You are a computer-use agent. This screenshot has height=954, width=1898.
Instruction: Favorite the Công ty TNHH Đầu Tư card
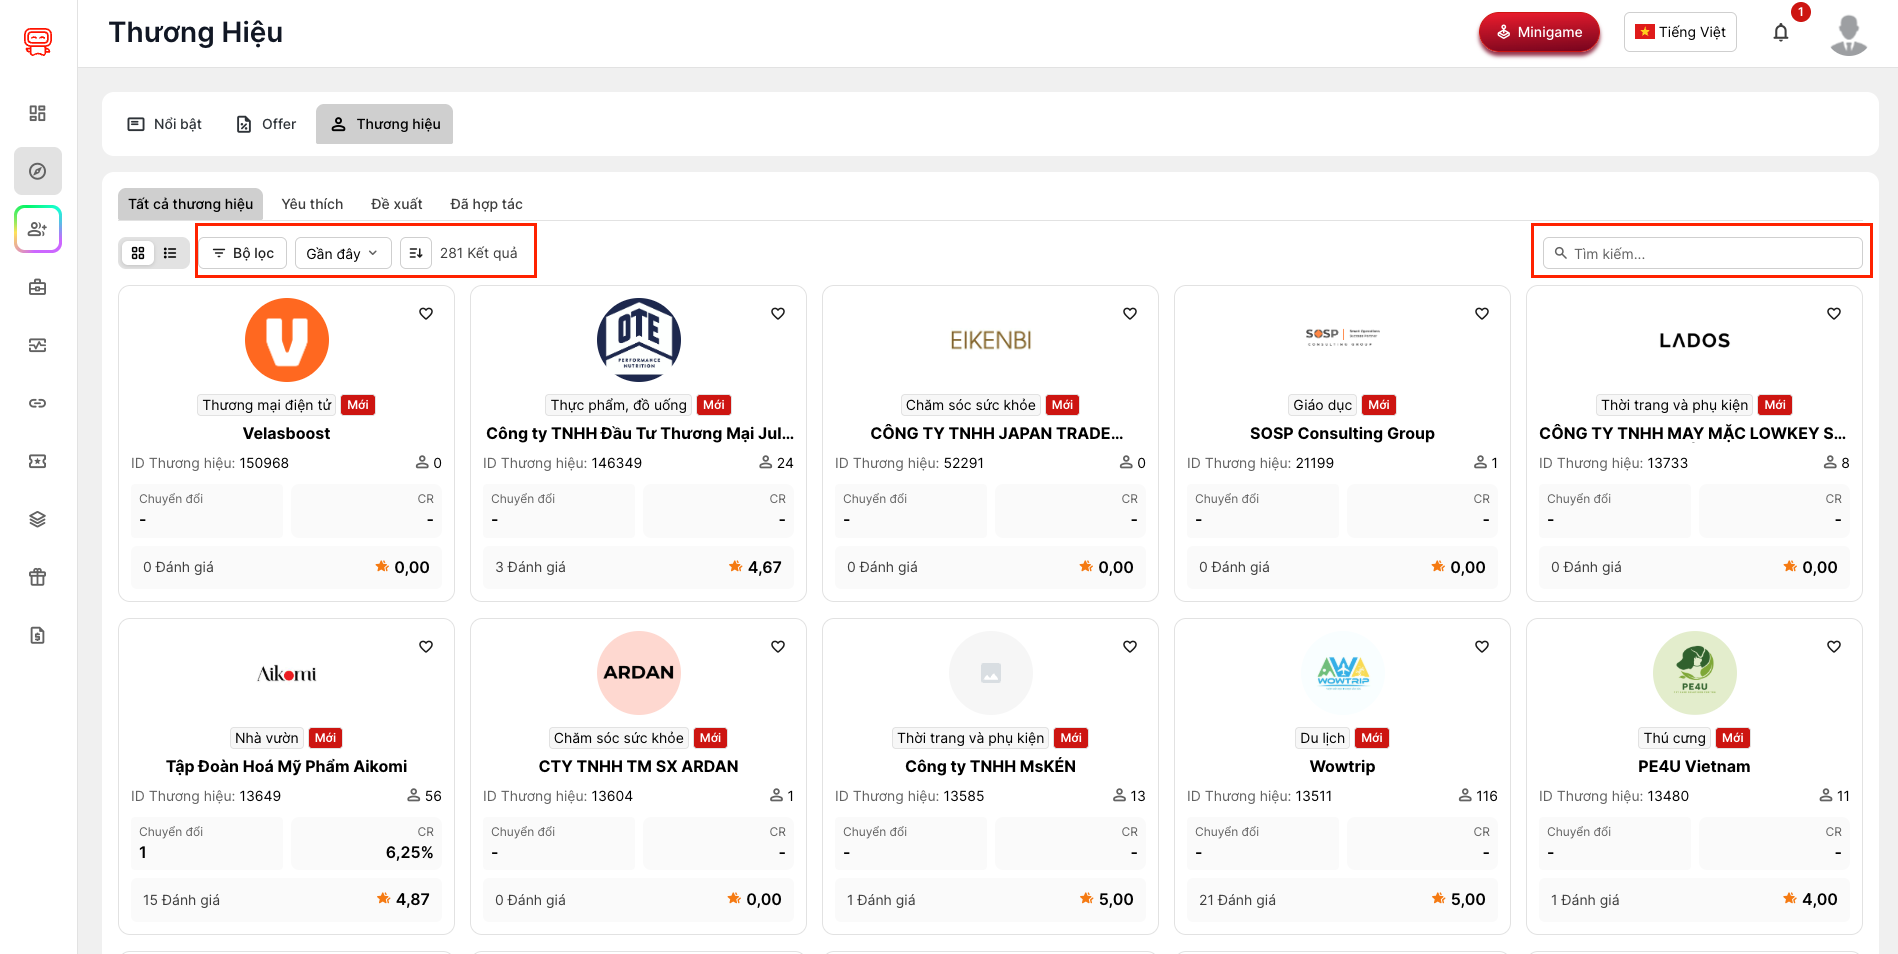(x=778, y=313)
